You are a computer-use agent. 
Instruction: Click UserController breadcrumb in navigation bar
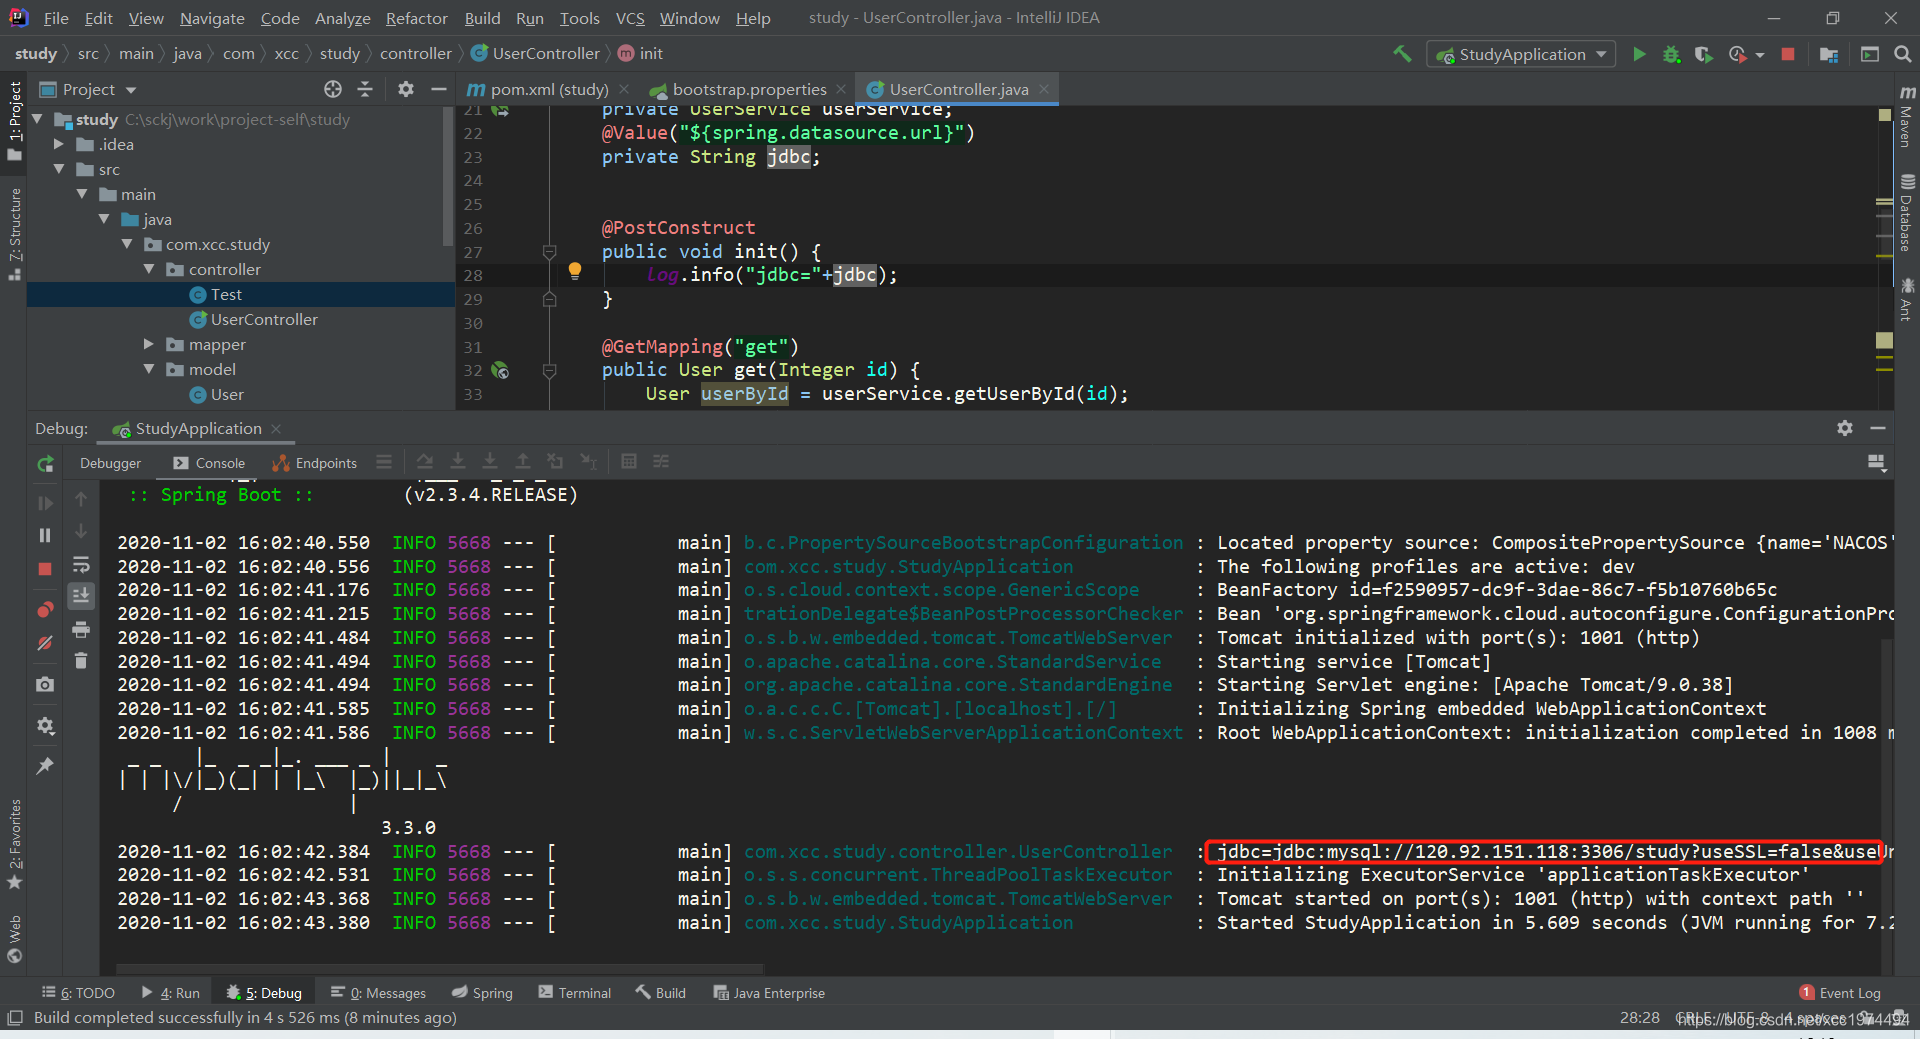click(x=536, y=53)
